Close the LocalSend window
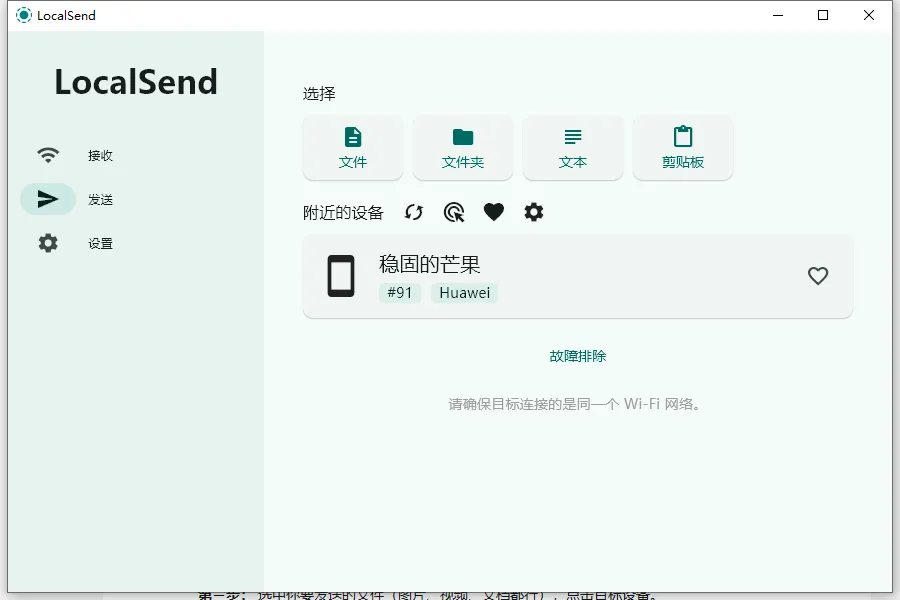 pyautogui.click(x=869, y=16)
